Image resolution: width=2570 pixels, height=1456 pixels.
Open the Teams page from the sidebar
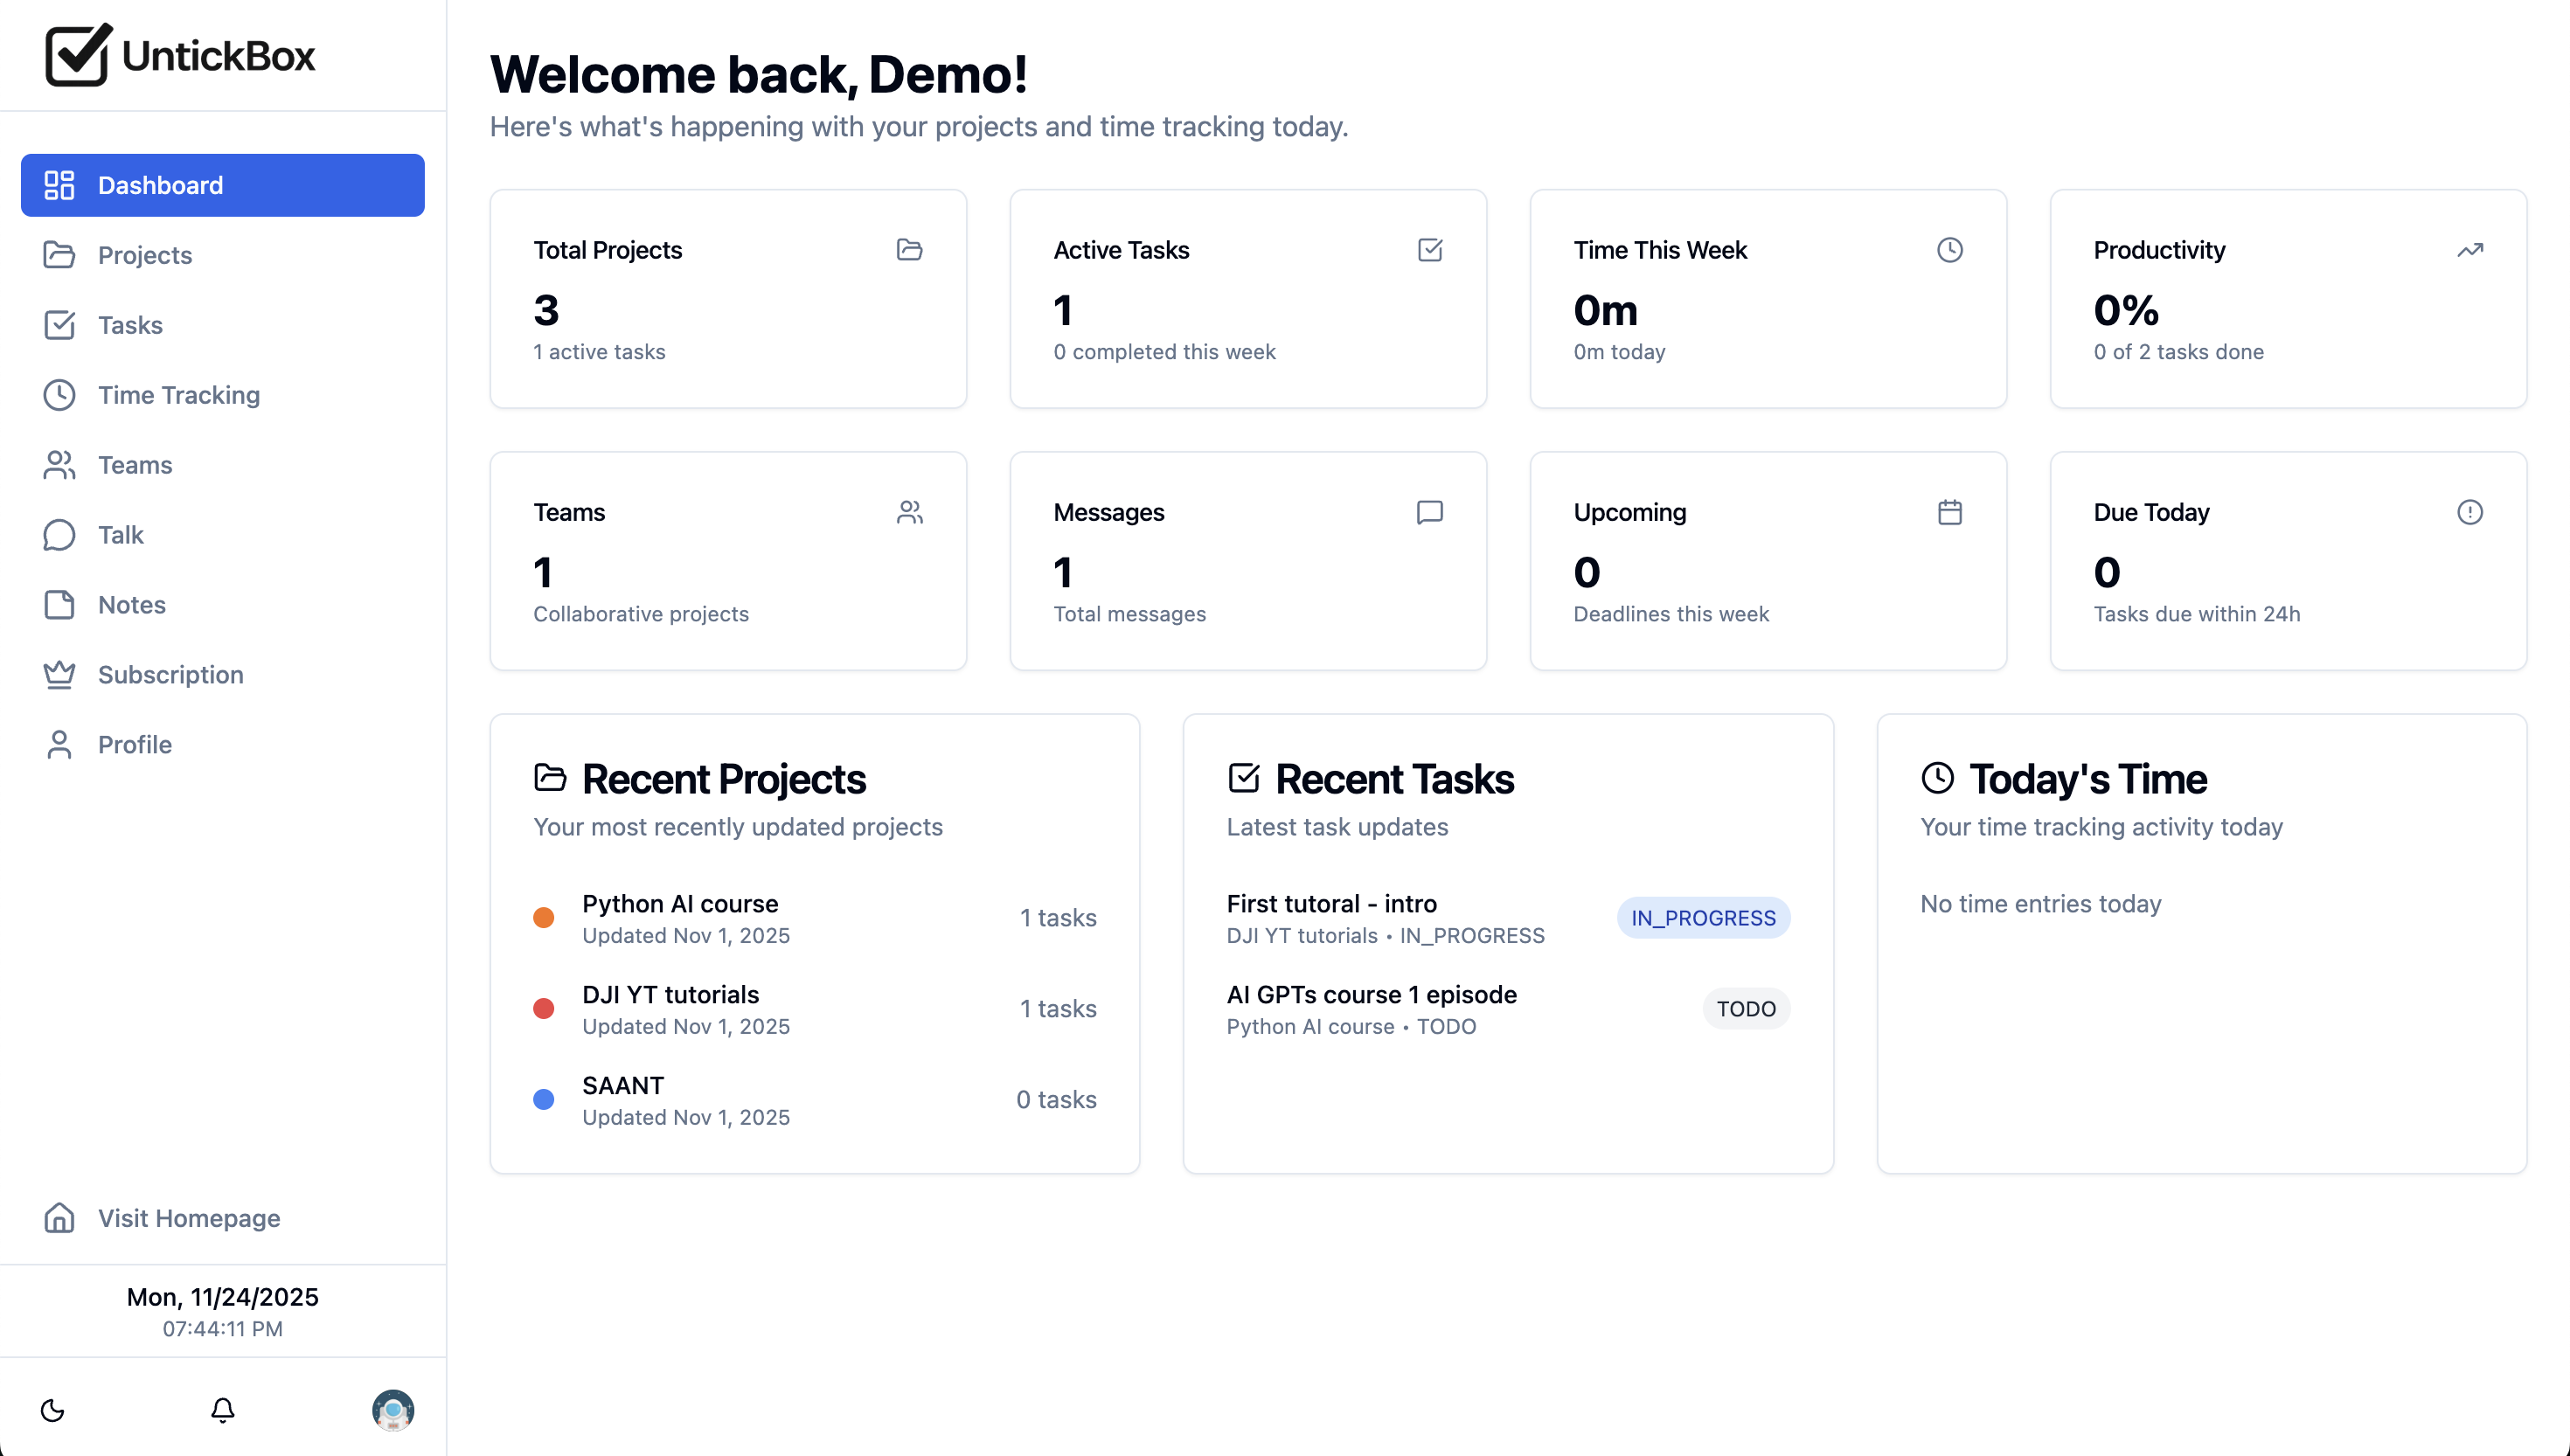[x=134, y=465]
